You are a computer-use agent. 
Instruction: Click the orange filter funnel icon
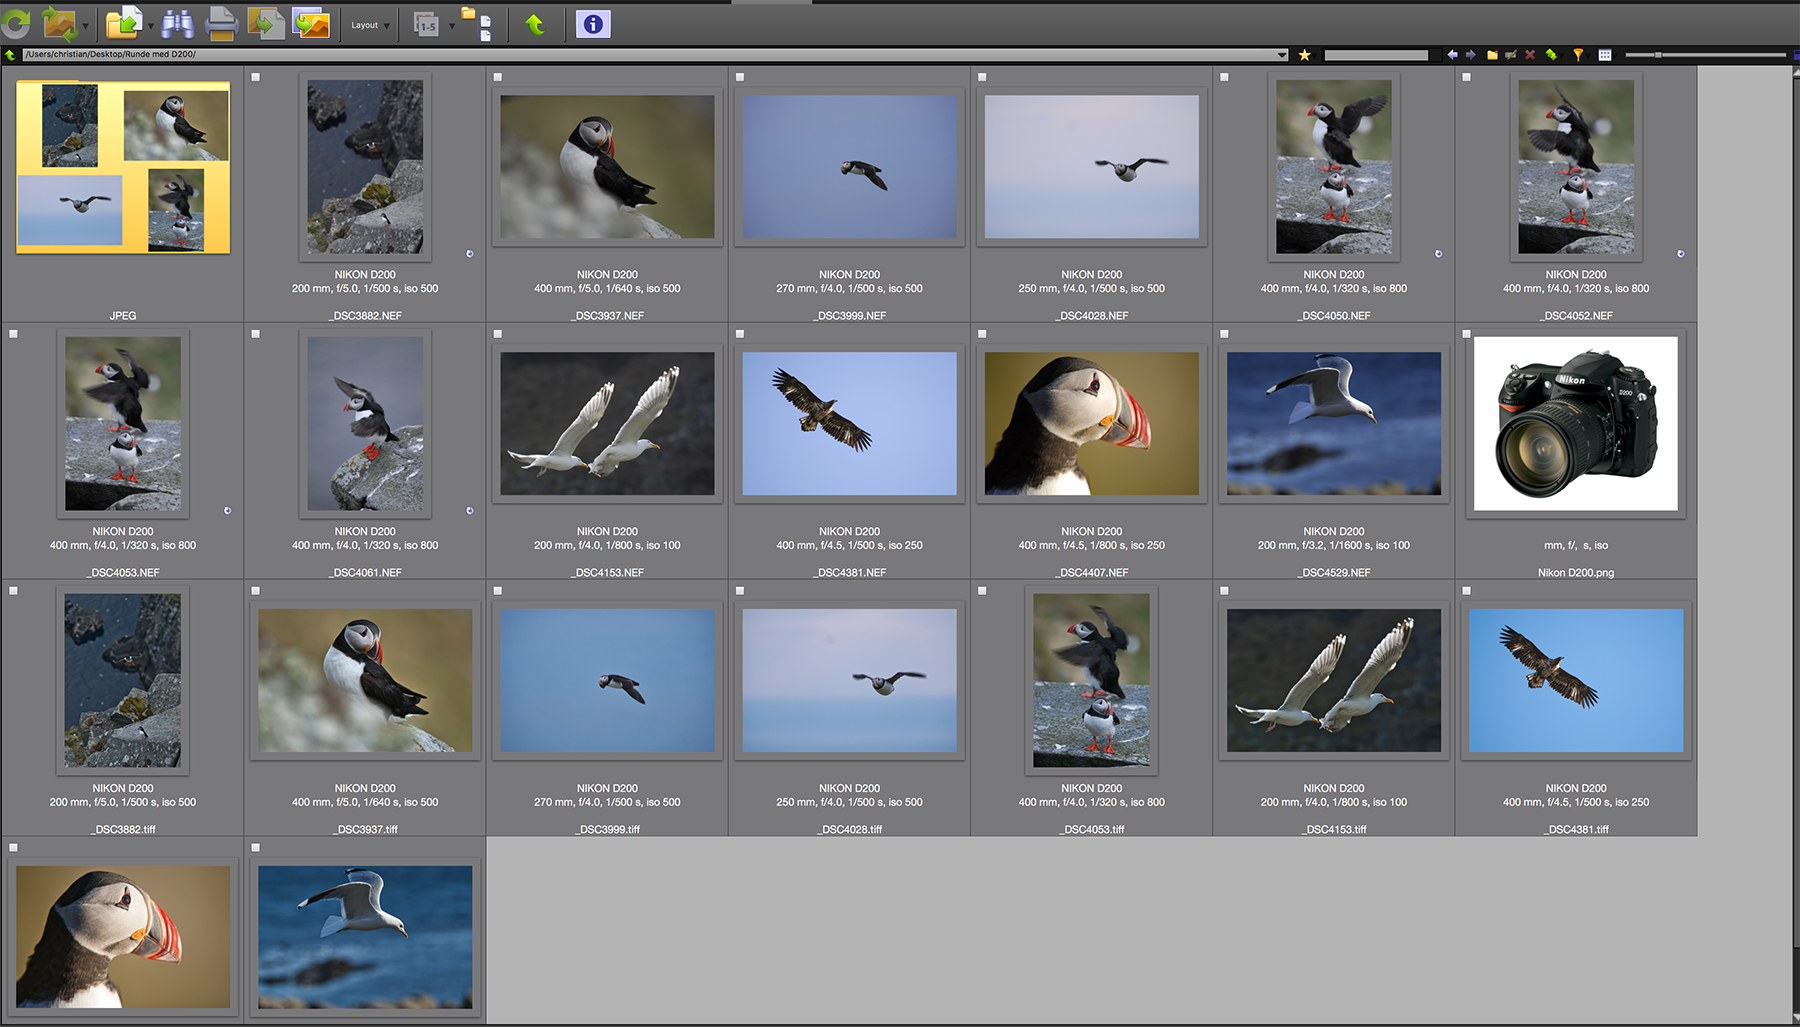tap(1578, 55)
